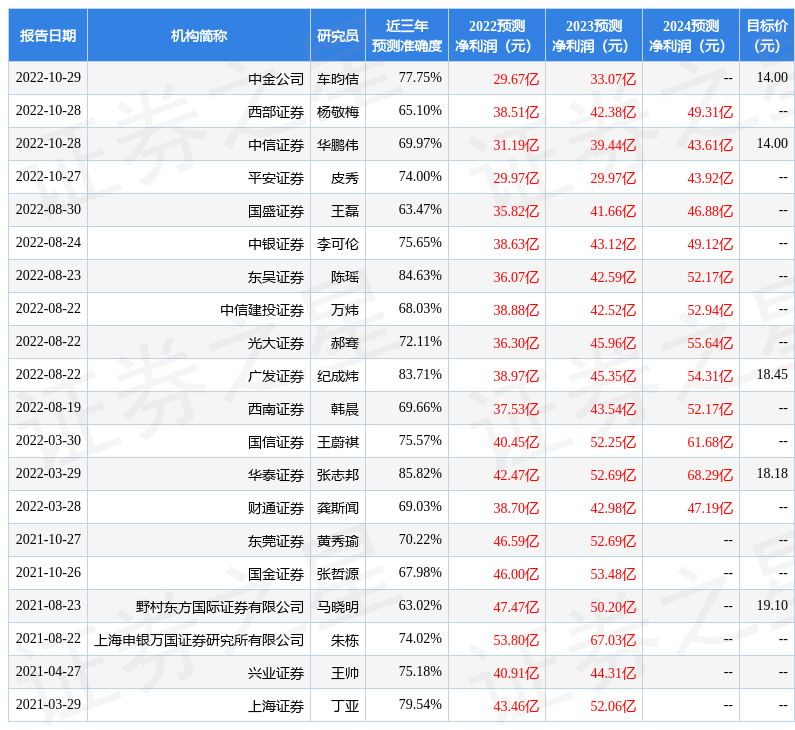Click researcher name 李可伦
795x730 pixels.
pyautogui.click(x=338, y=244)
